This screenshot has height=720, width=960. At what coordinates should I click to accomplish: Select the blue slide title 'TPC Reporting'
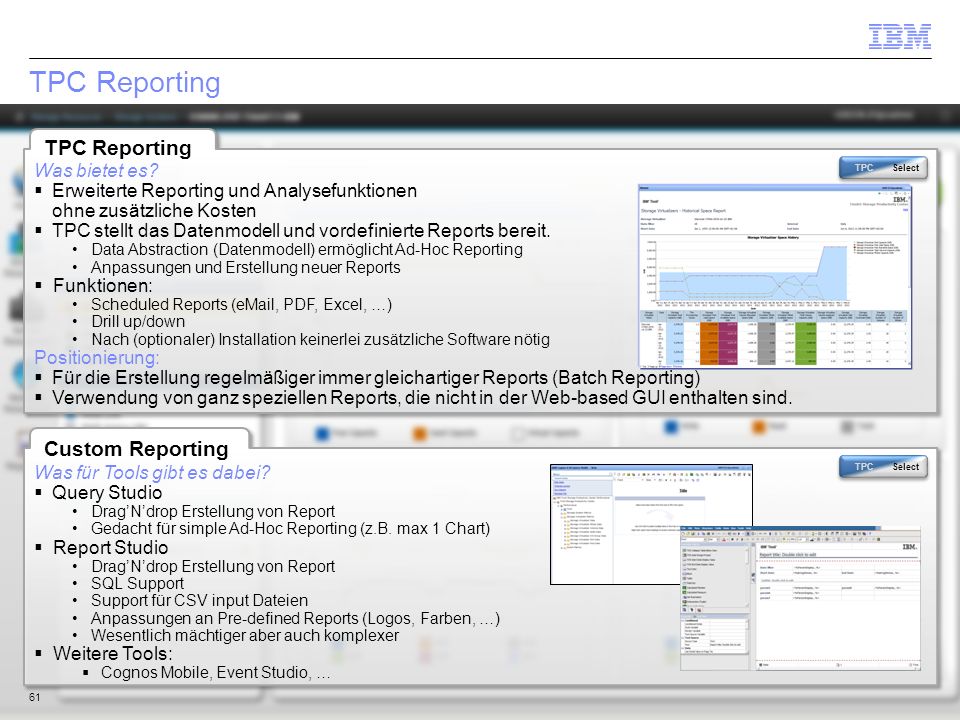125,82
